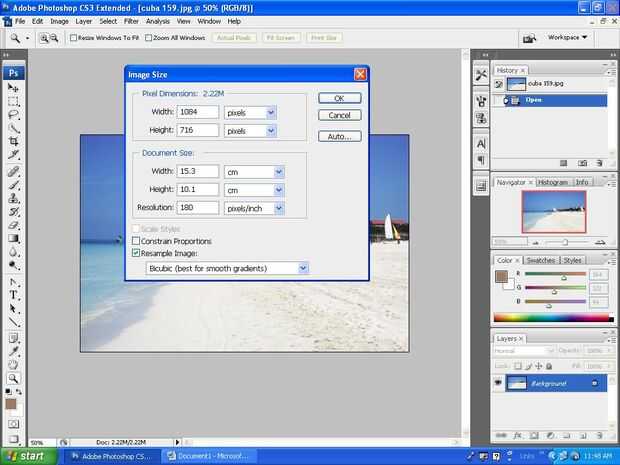Screen dimensions: 620x465
Task: Select the Horizontal Type tool
Action: (x=13, y=295)
